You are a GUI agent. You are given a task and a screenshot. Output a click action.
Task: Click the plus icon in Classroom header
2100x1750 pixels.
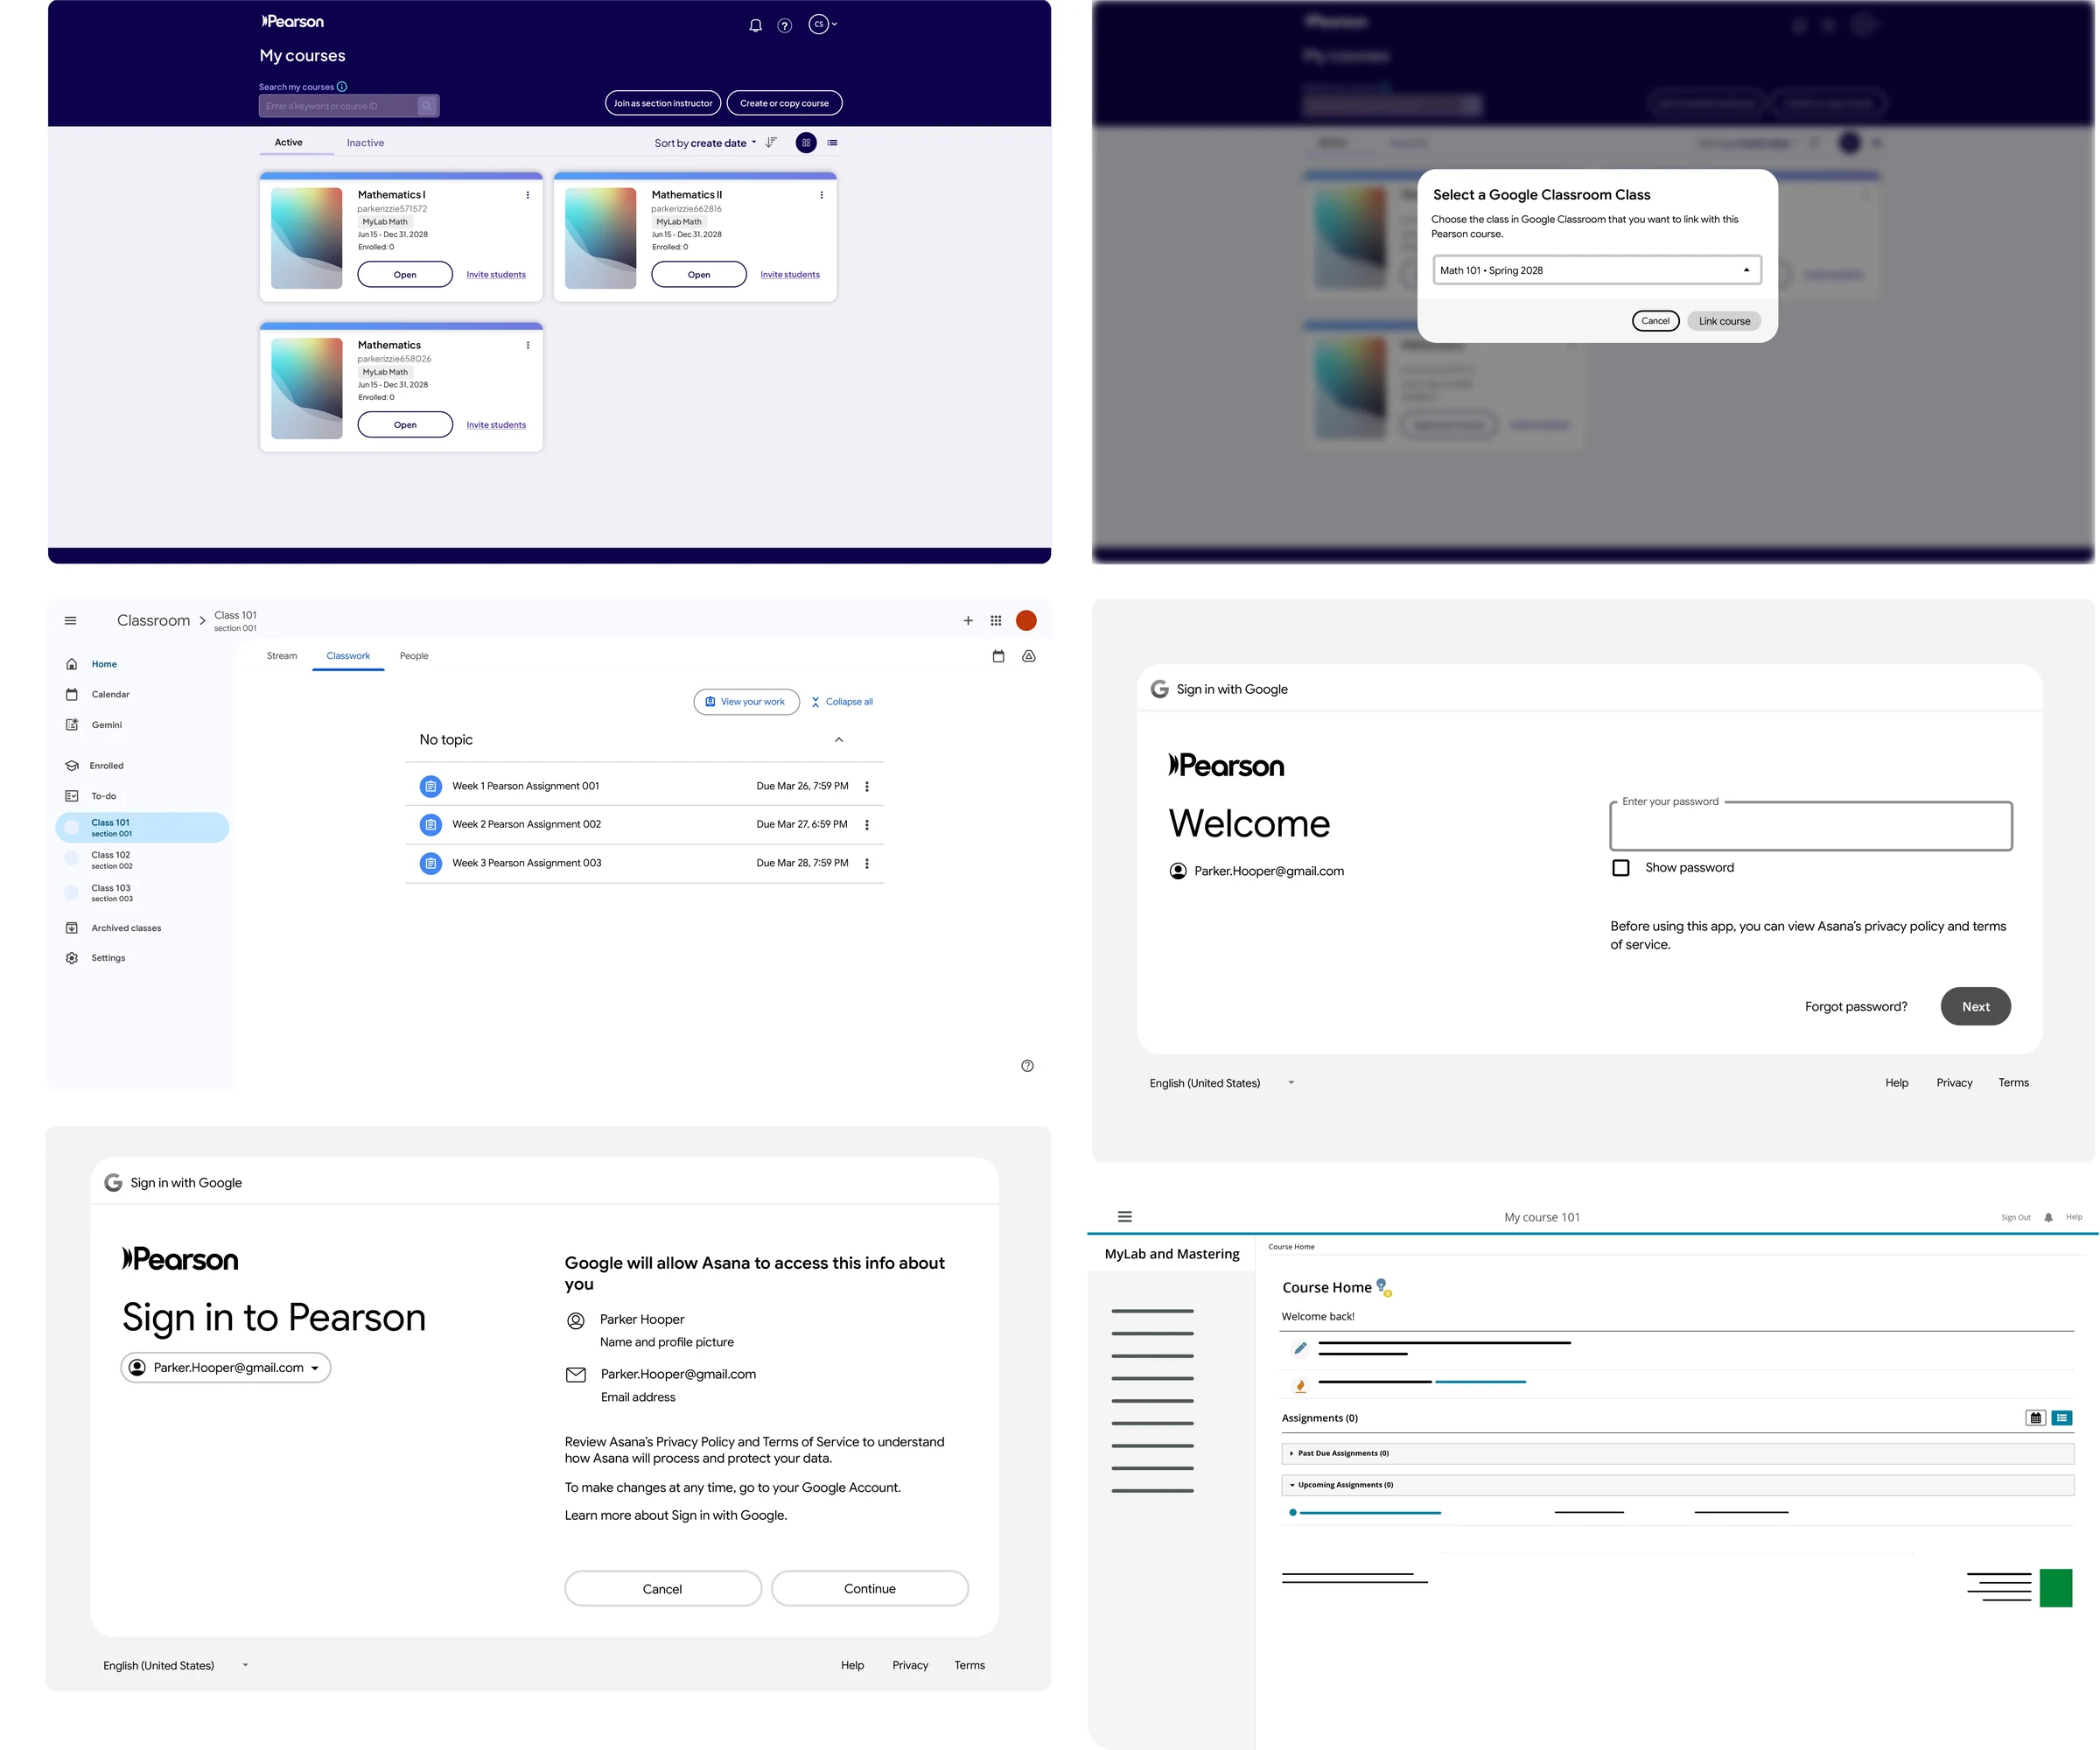click(968, 621)
